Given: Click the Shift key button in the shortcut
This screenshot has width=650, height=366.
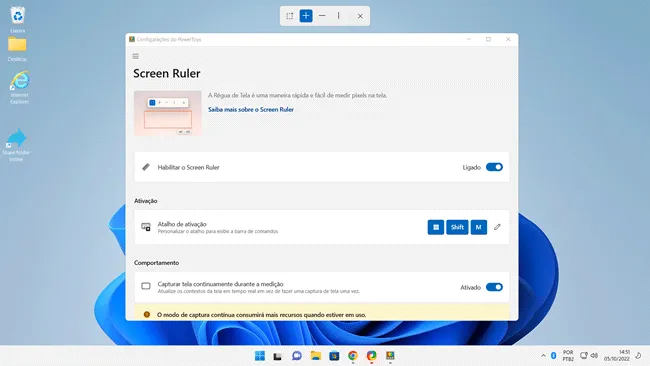Looking at the screenshot, I should pyautogui.click(x=457, y=227).
